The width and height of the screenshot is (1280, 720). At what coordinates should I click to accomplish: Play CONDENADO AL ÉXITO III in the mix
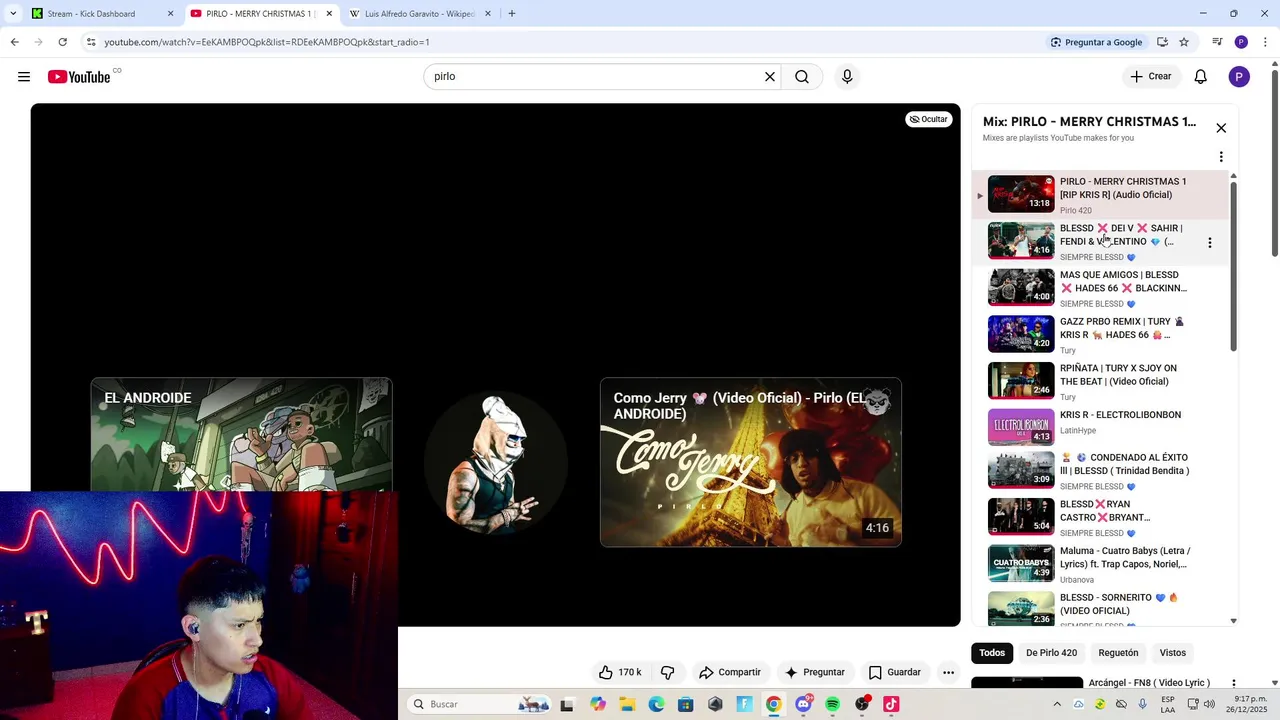tap(1100, 471)
